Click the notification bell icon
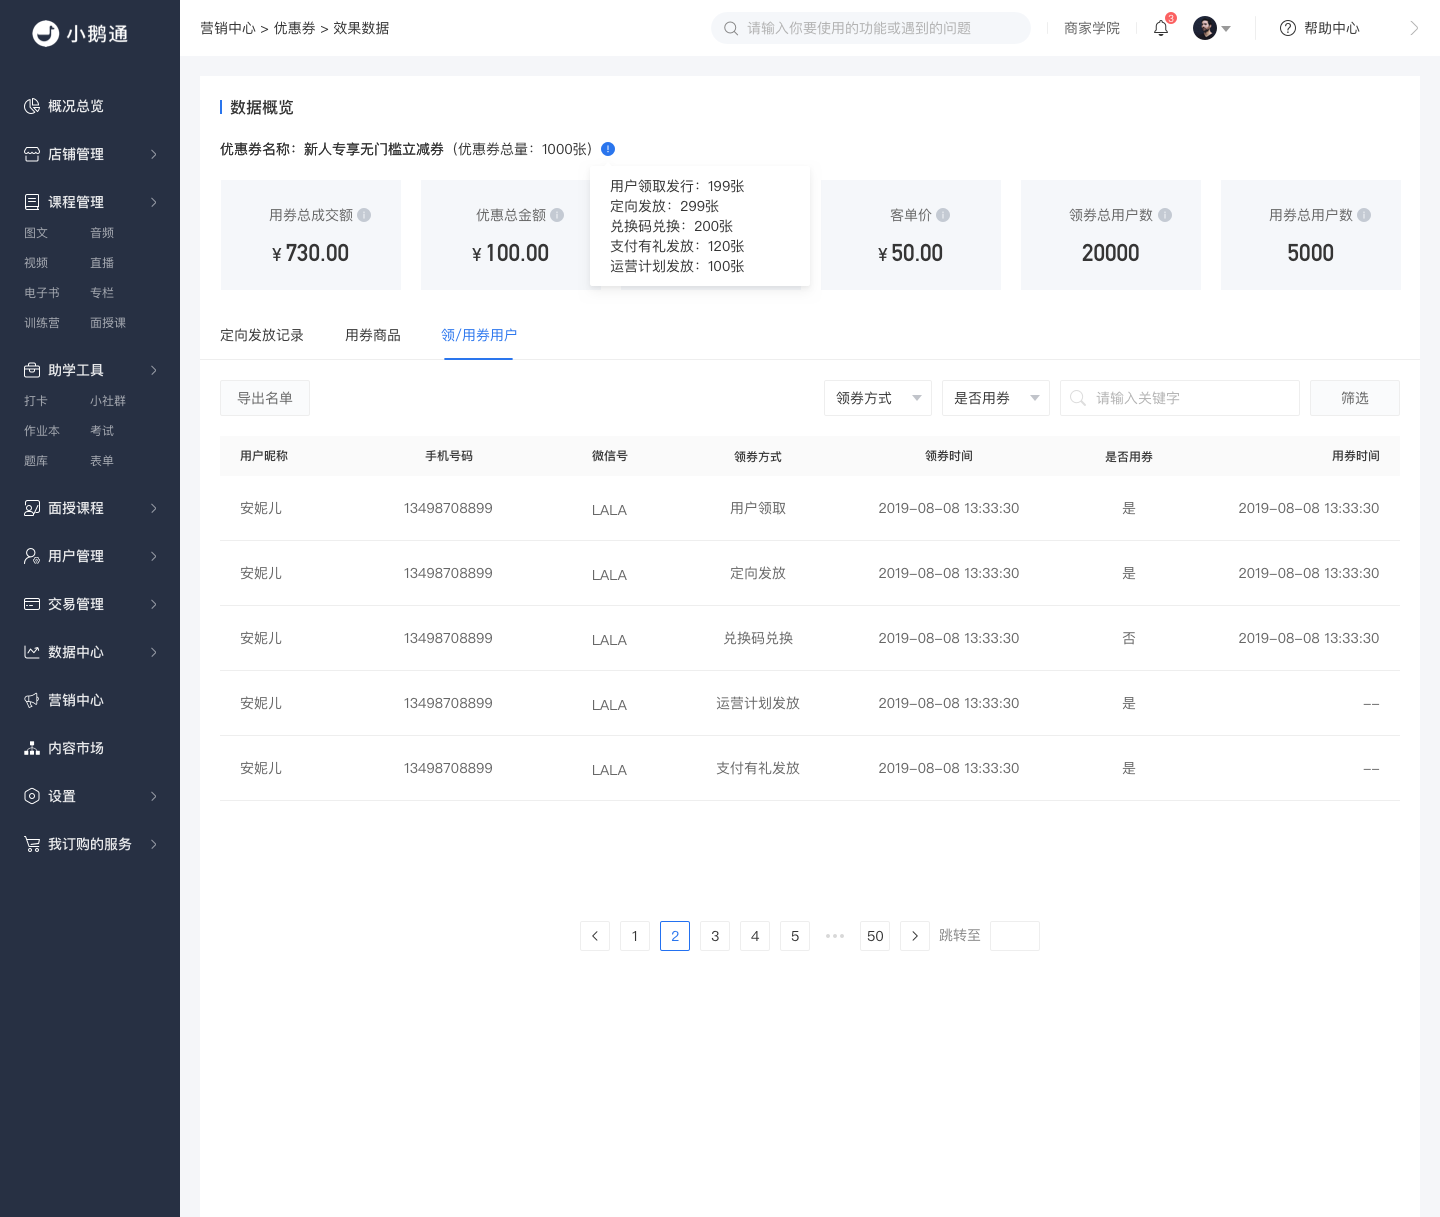This screenshot has height=1217, width=1440. (x=1161, y=28)
